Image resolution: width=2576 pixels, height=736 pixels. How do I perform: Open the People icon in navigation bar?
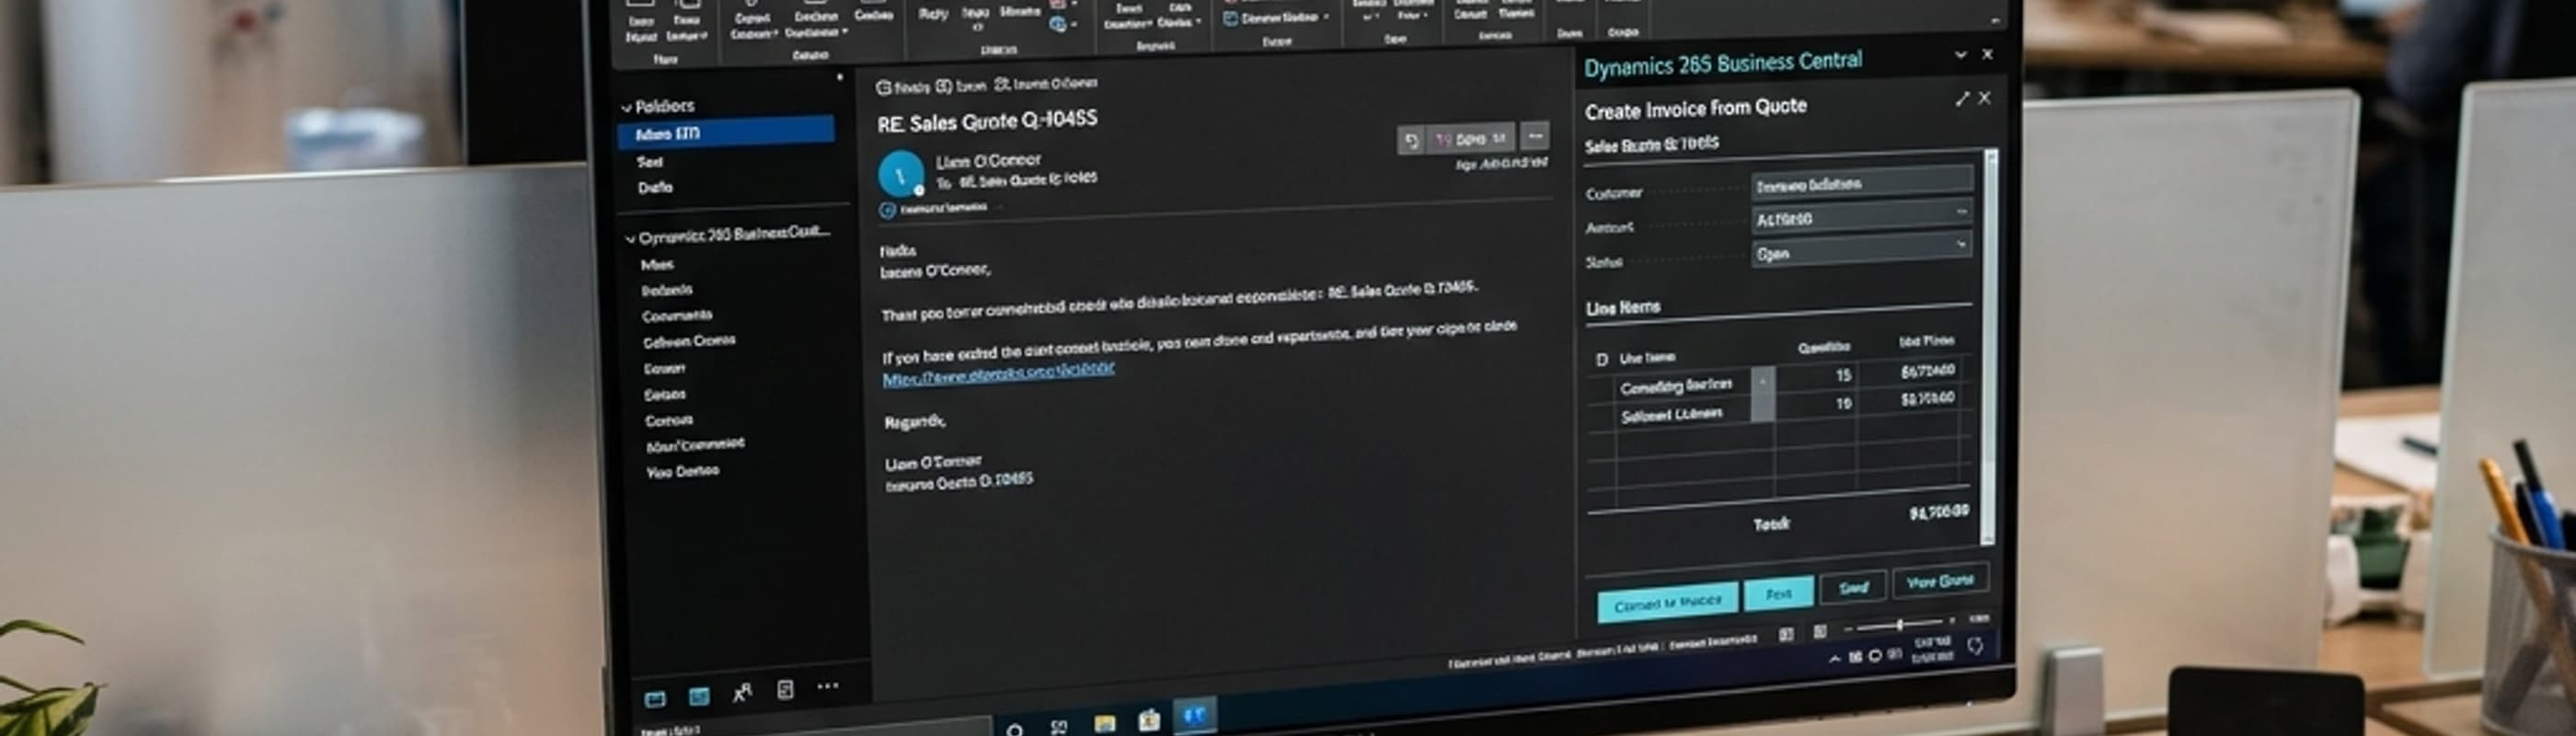(742, 692)
